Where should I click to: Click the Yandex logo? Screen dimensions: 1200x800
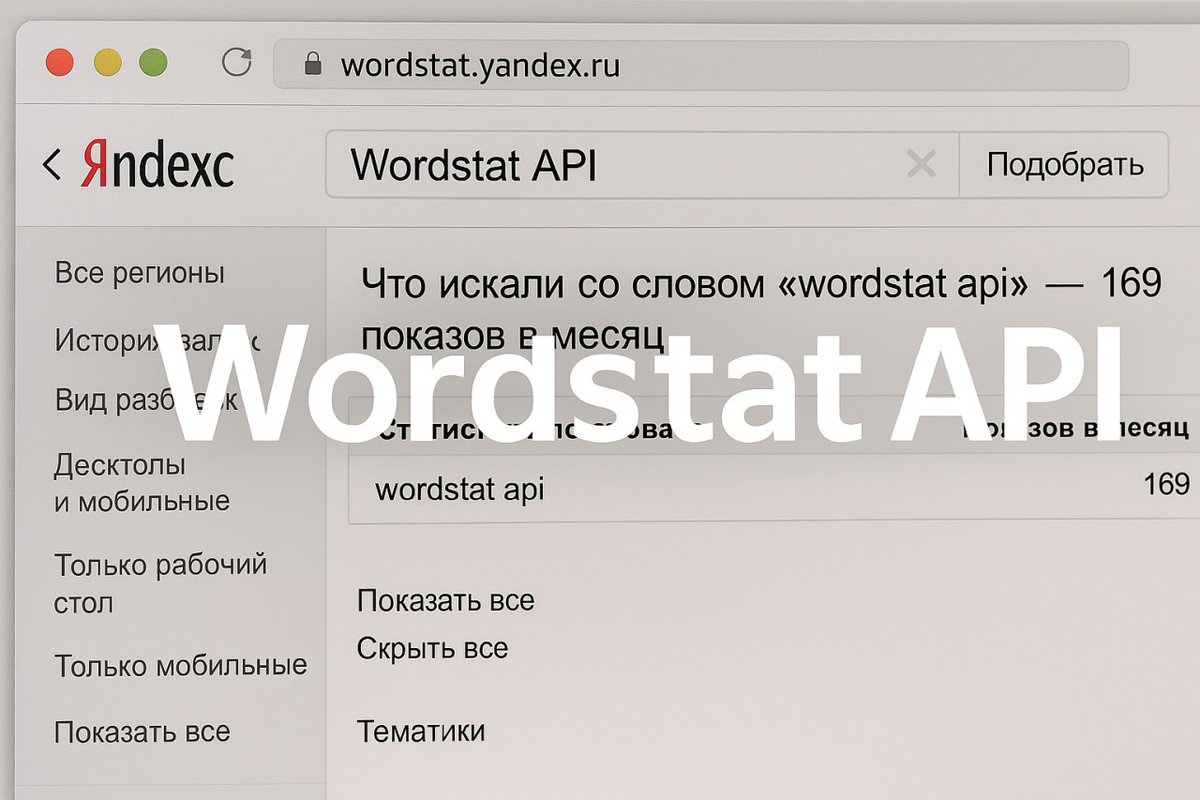(x=157, y=164)
